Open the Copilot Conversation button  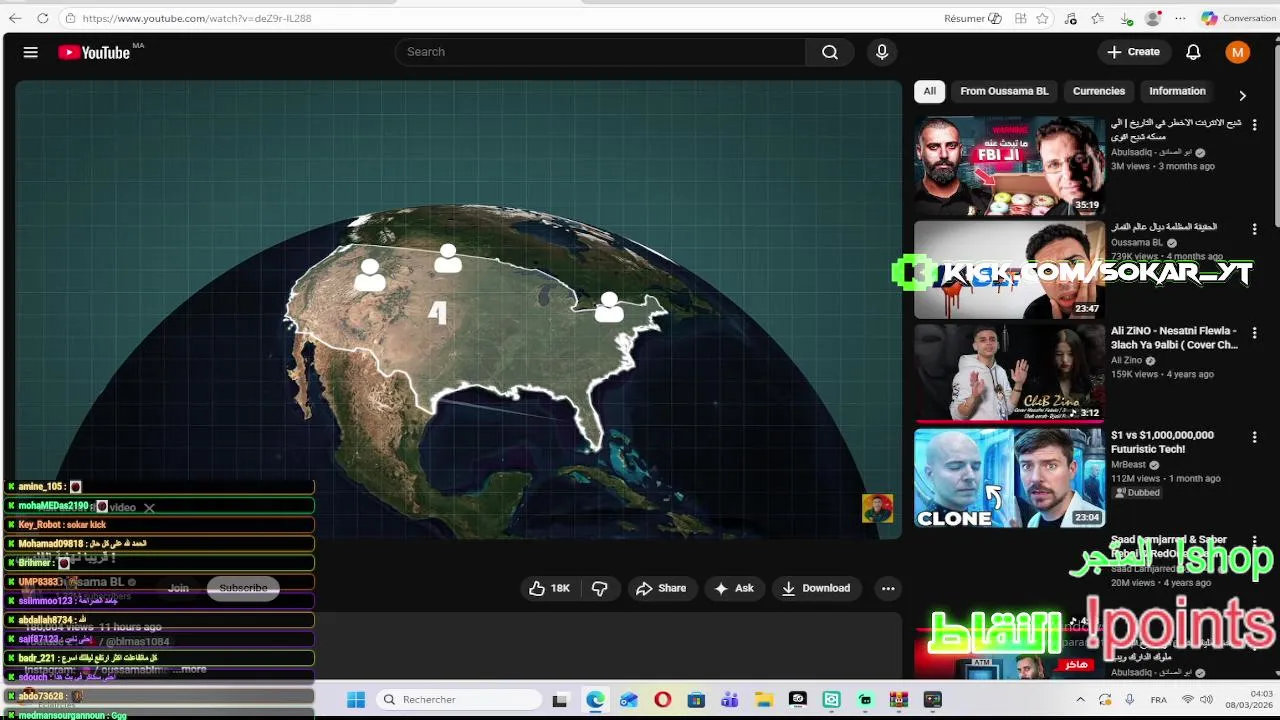click(1238, 18)
